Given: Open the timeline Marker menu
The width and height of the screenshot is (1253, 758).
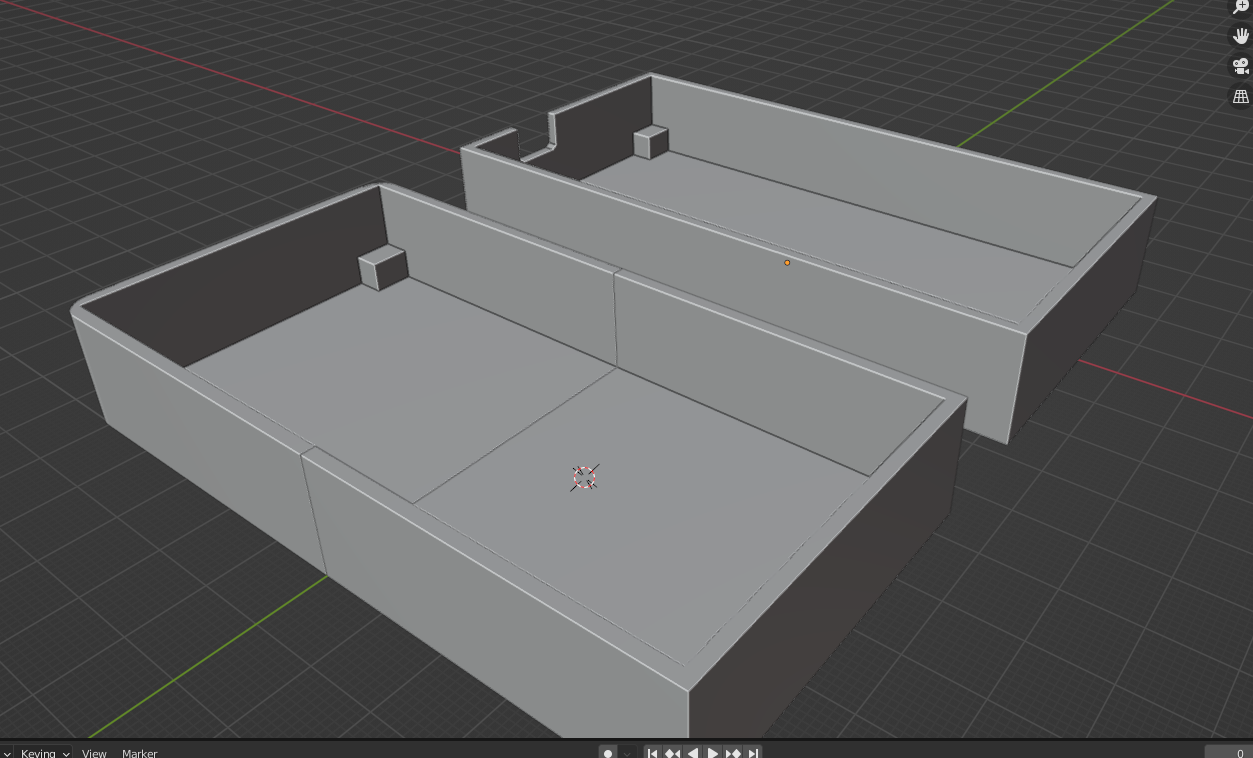Looking at the screenshot, I should click(140, 753).
